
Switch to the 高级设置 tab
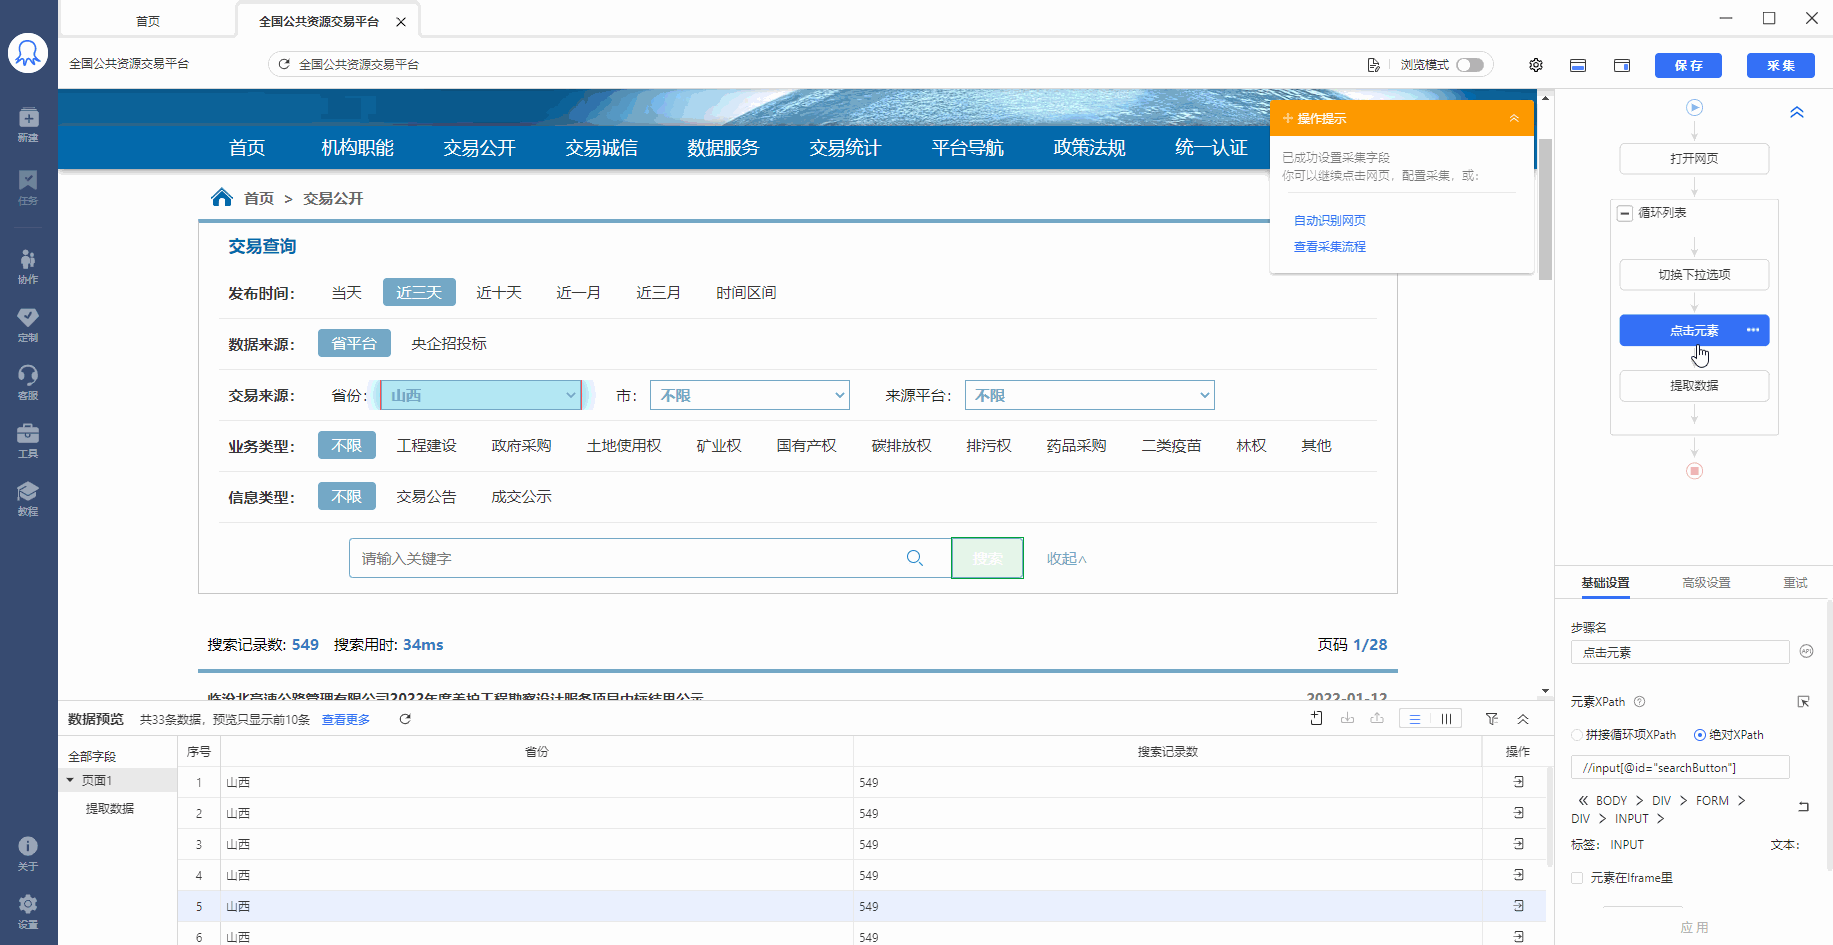pos(1706,582)
